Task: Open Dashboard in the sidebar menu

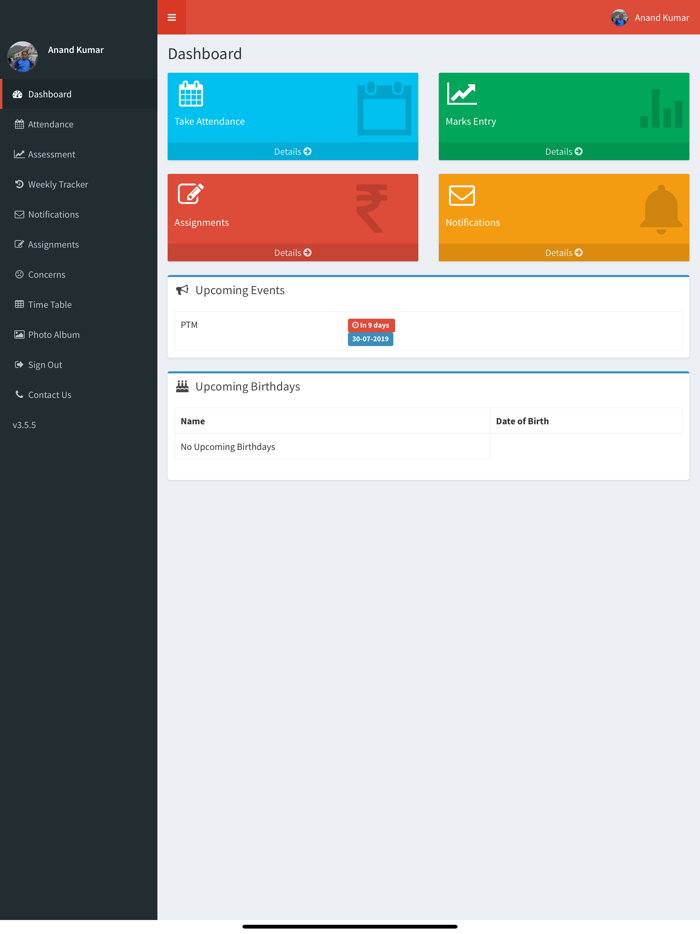Action: tap(79, 94)
